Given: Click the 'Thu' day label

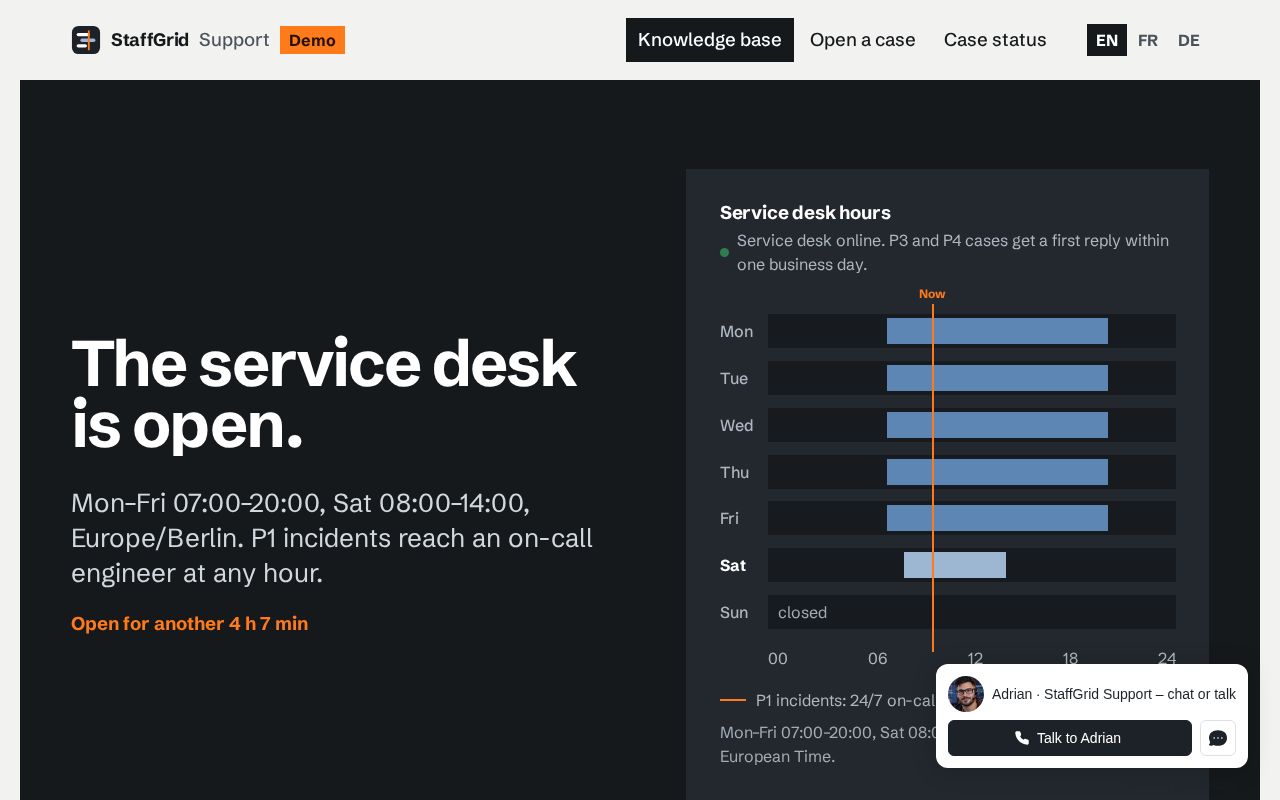Looking at the screenshot, I should click(734, 472).
